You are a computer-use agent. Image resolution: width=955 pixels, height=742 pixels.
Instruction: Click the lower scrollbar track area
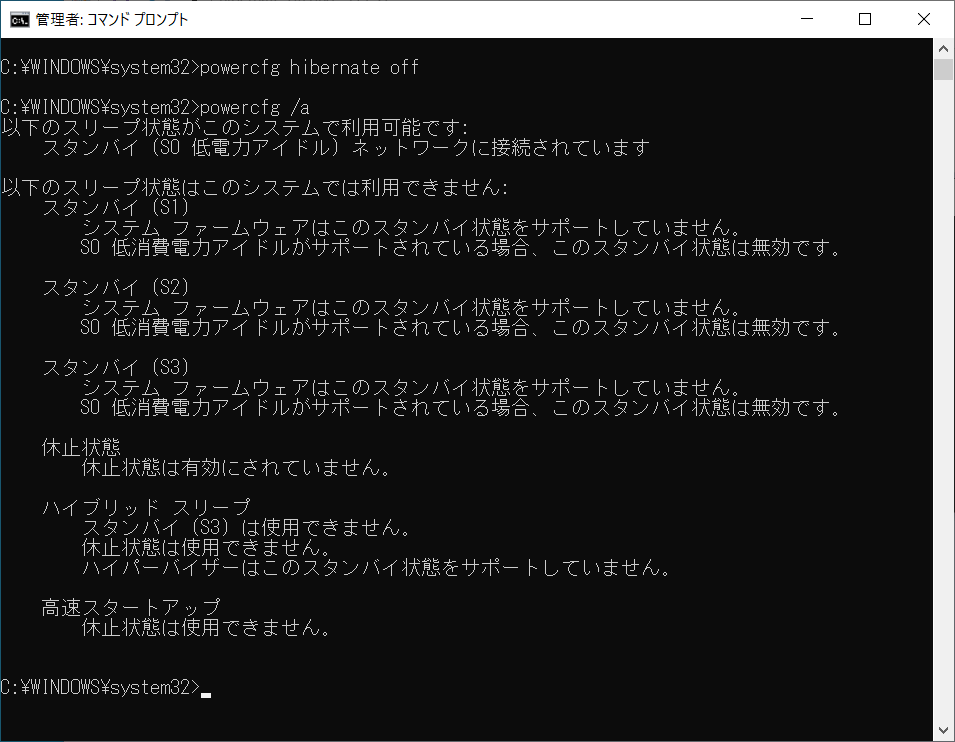coord(942,500)
